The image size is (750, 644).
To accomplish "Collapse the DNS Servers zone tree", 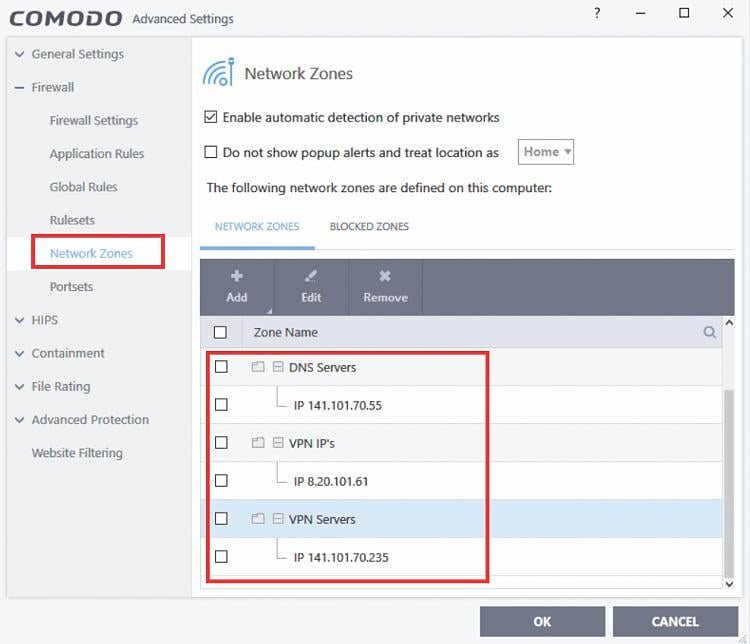I will pyautogui.click(x=278, y=367).
